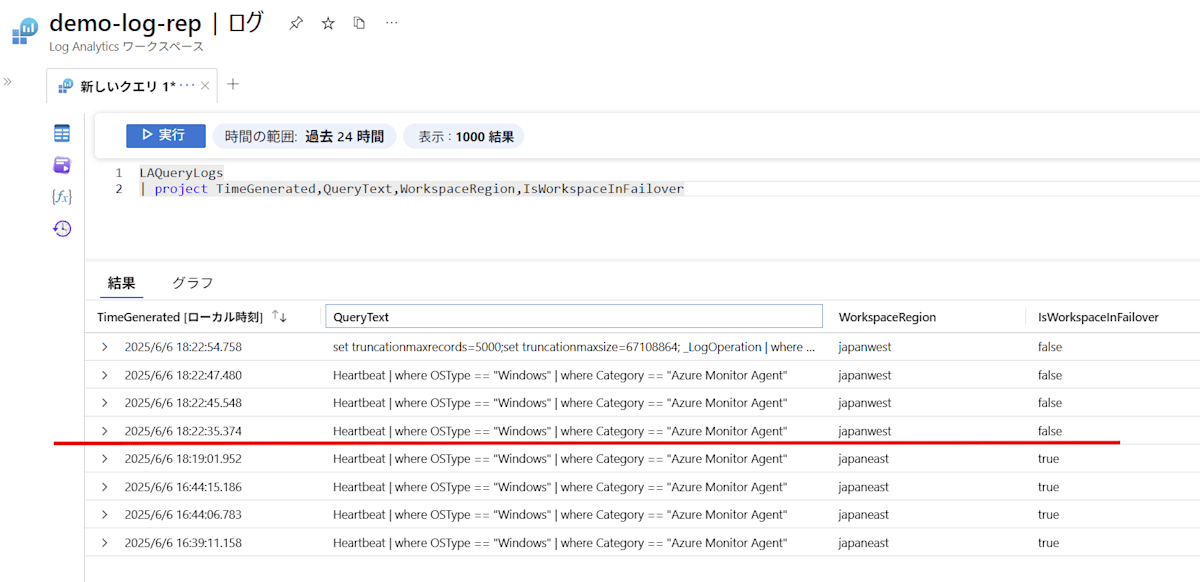Click the IsWorkspaceInFailover column header

click(x=1098, y=317)
